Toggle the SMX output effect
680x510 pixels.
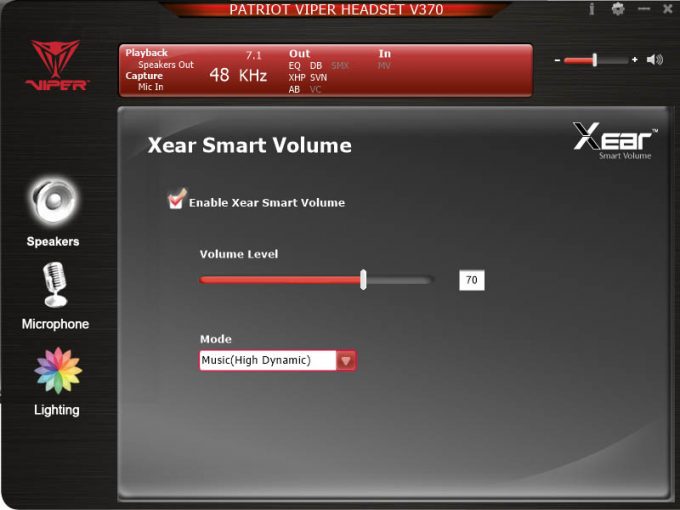(x=340, y=65)
